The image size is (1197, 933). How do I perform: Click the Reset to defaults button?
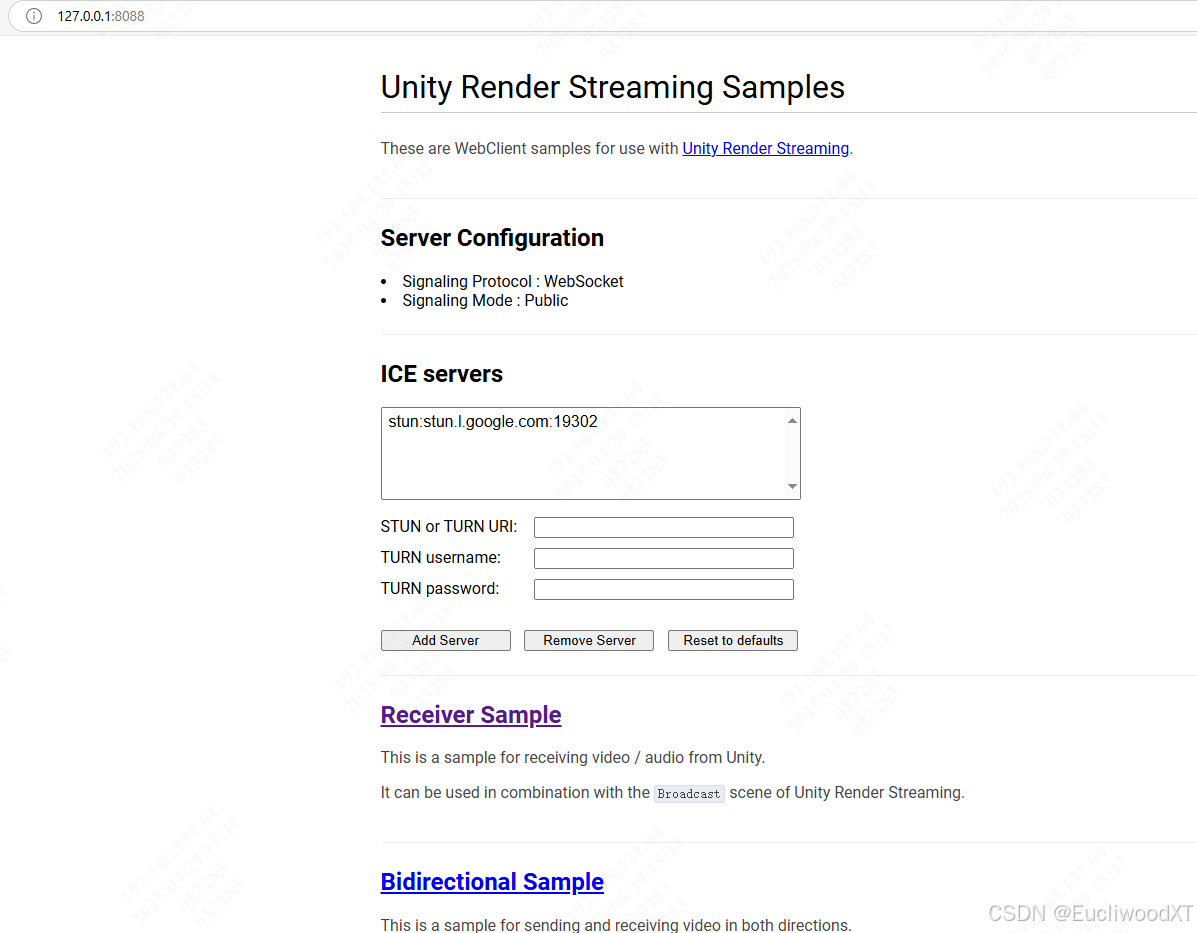pyautogui.click(x=733, y=641)
